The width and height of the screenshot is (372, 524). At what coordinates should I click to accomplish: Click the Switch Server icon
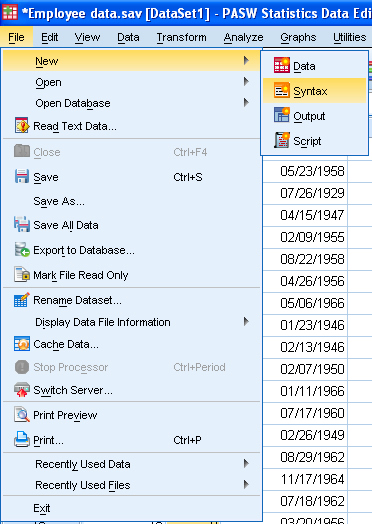tap(22, 390)
